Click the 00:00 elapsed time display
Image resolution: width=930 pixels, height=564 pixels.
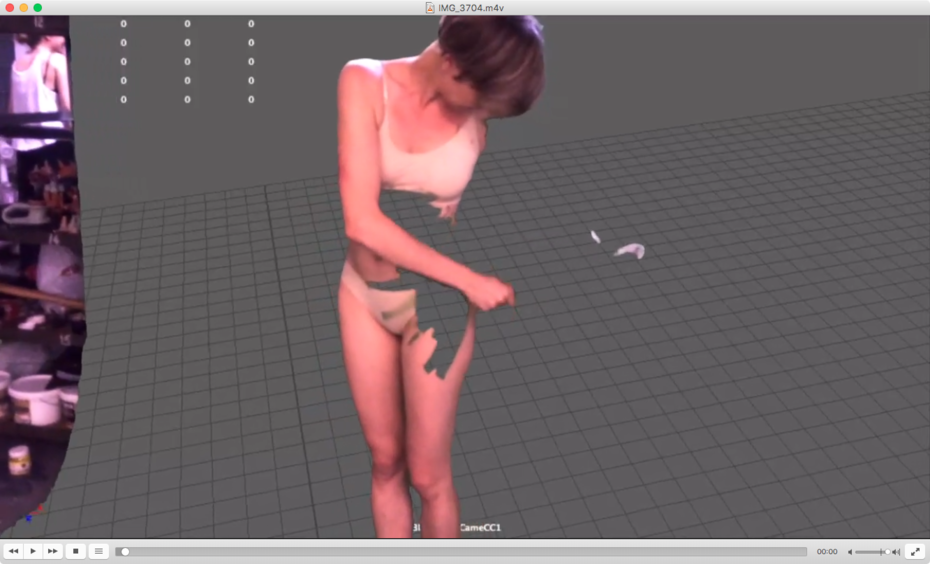827,552
